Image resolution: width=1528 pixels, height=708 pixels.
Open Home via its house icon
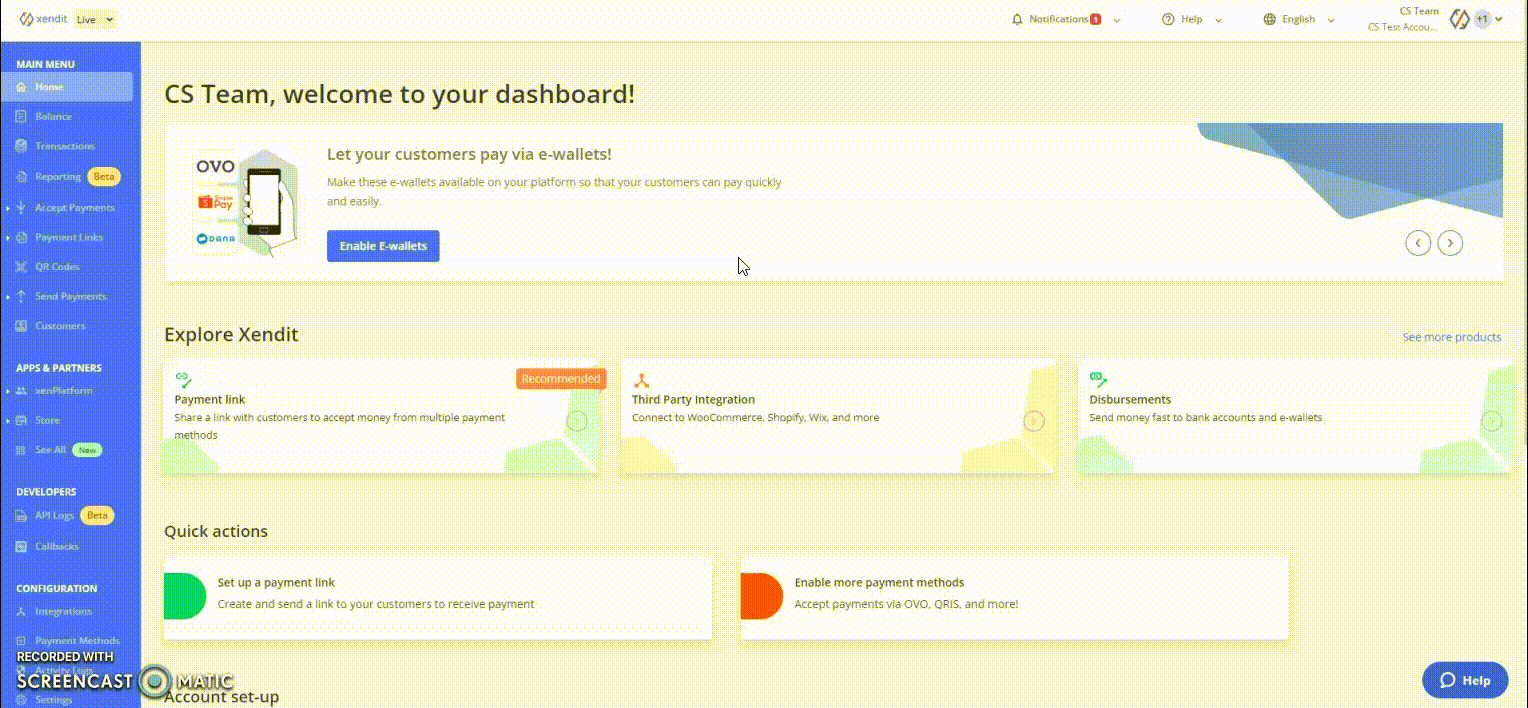[22, 87]
